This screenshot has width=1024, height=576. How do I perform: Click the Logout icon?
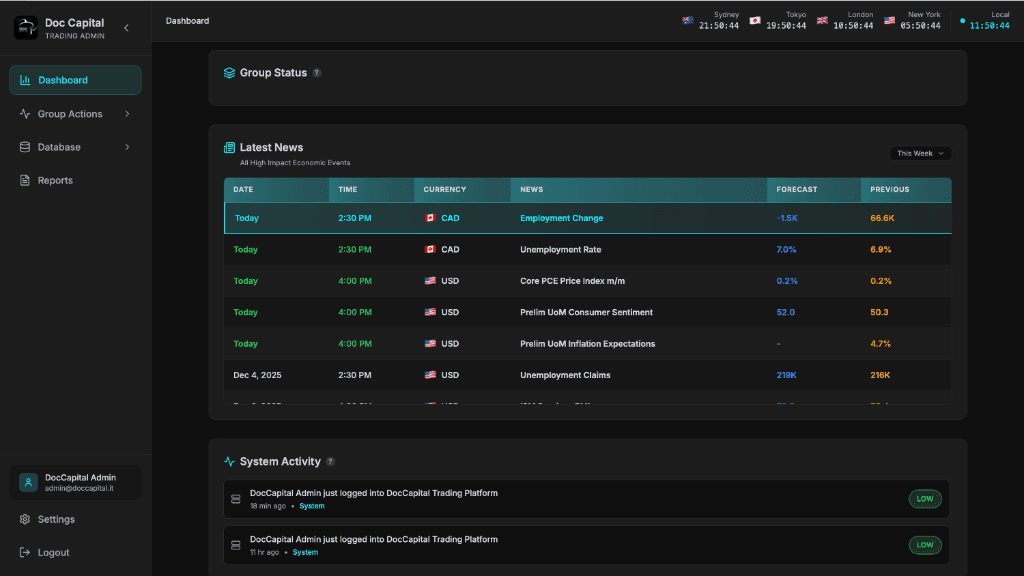23,552
